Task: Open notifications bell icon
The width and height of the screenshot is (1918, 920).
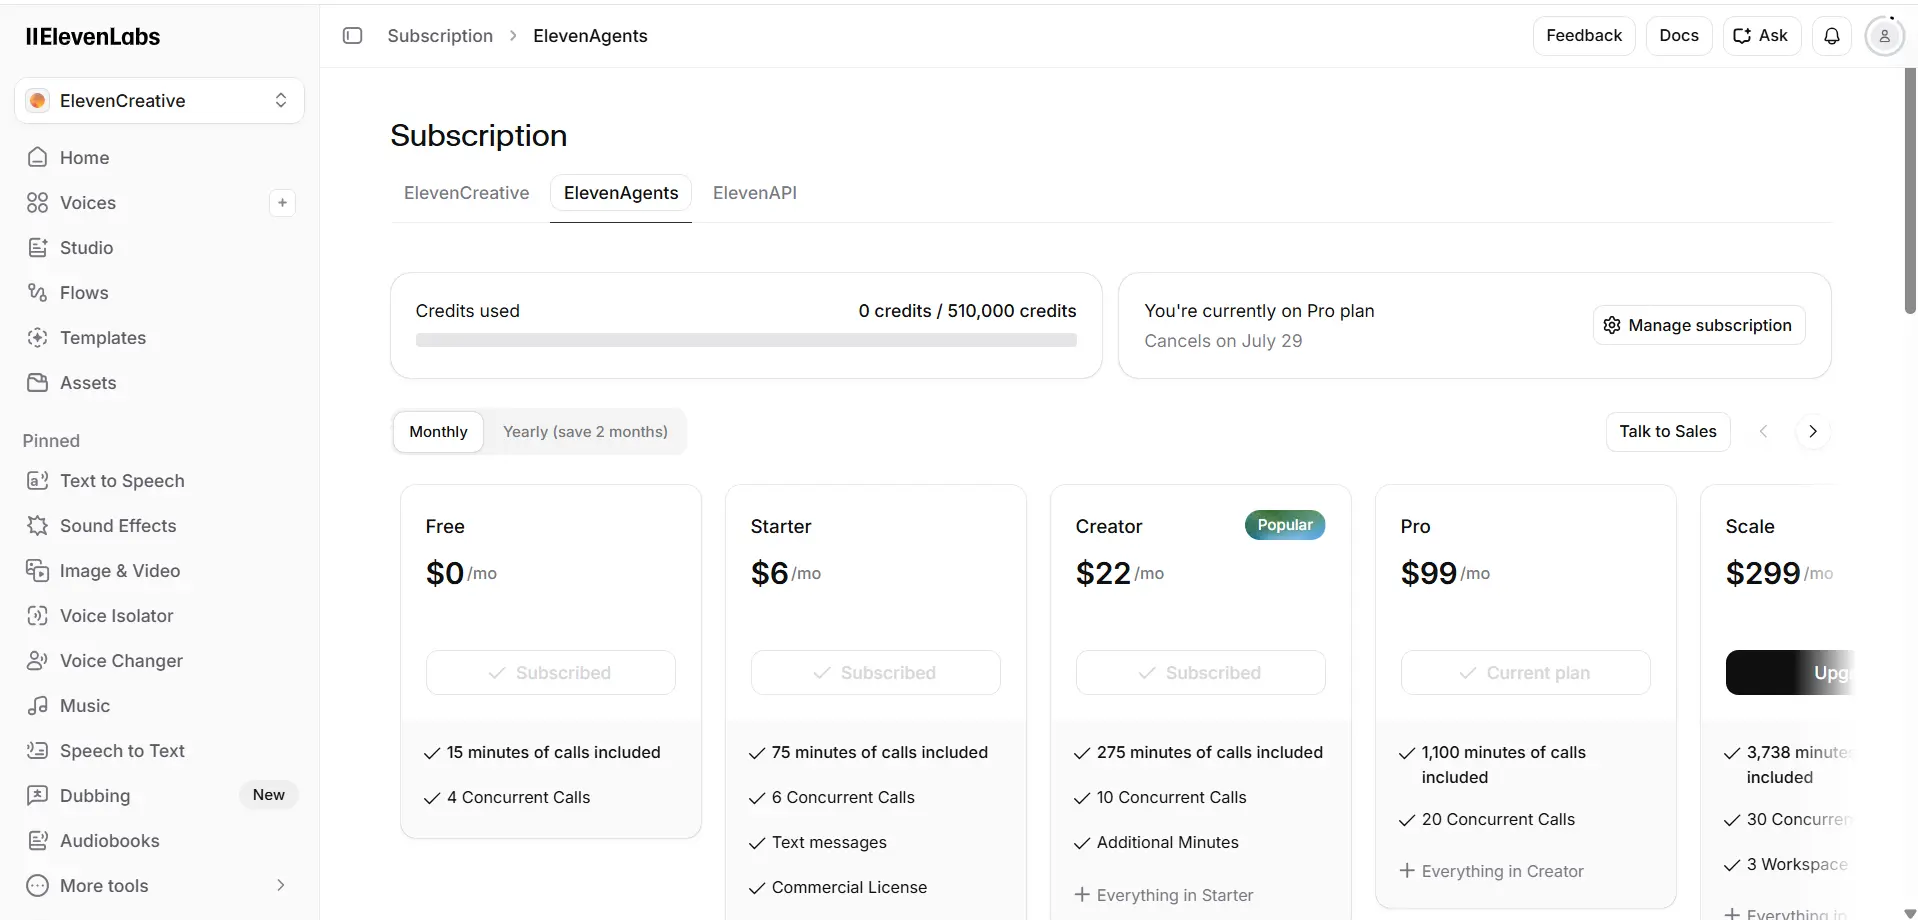Action: (1832, 36)
